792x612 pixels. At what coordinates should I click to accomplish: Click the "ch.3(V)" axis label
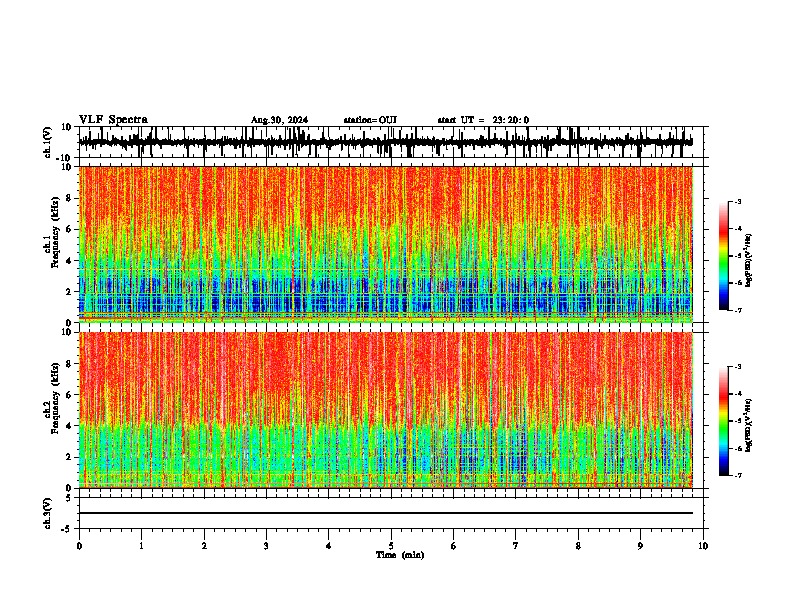pyautogui.click(x=48, y=513)
